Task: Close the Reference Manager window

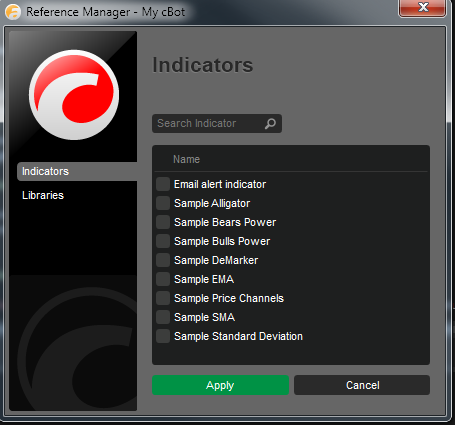Action: (x=423, y=7)
